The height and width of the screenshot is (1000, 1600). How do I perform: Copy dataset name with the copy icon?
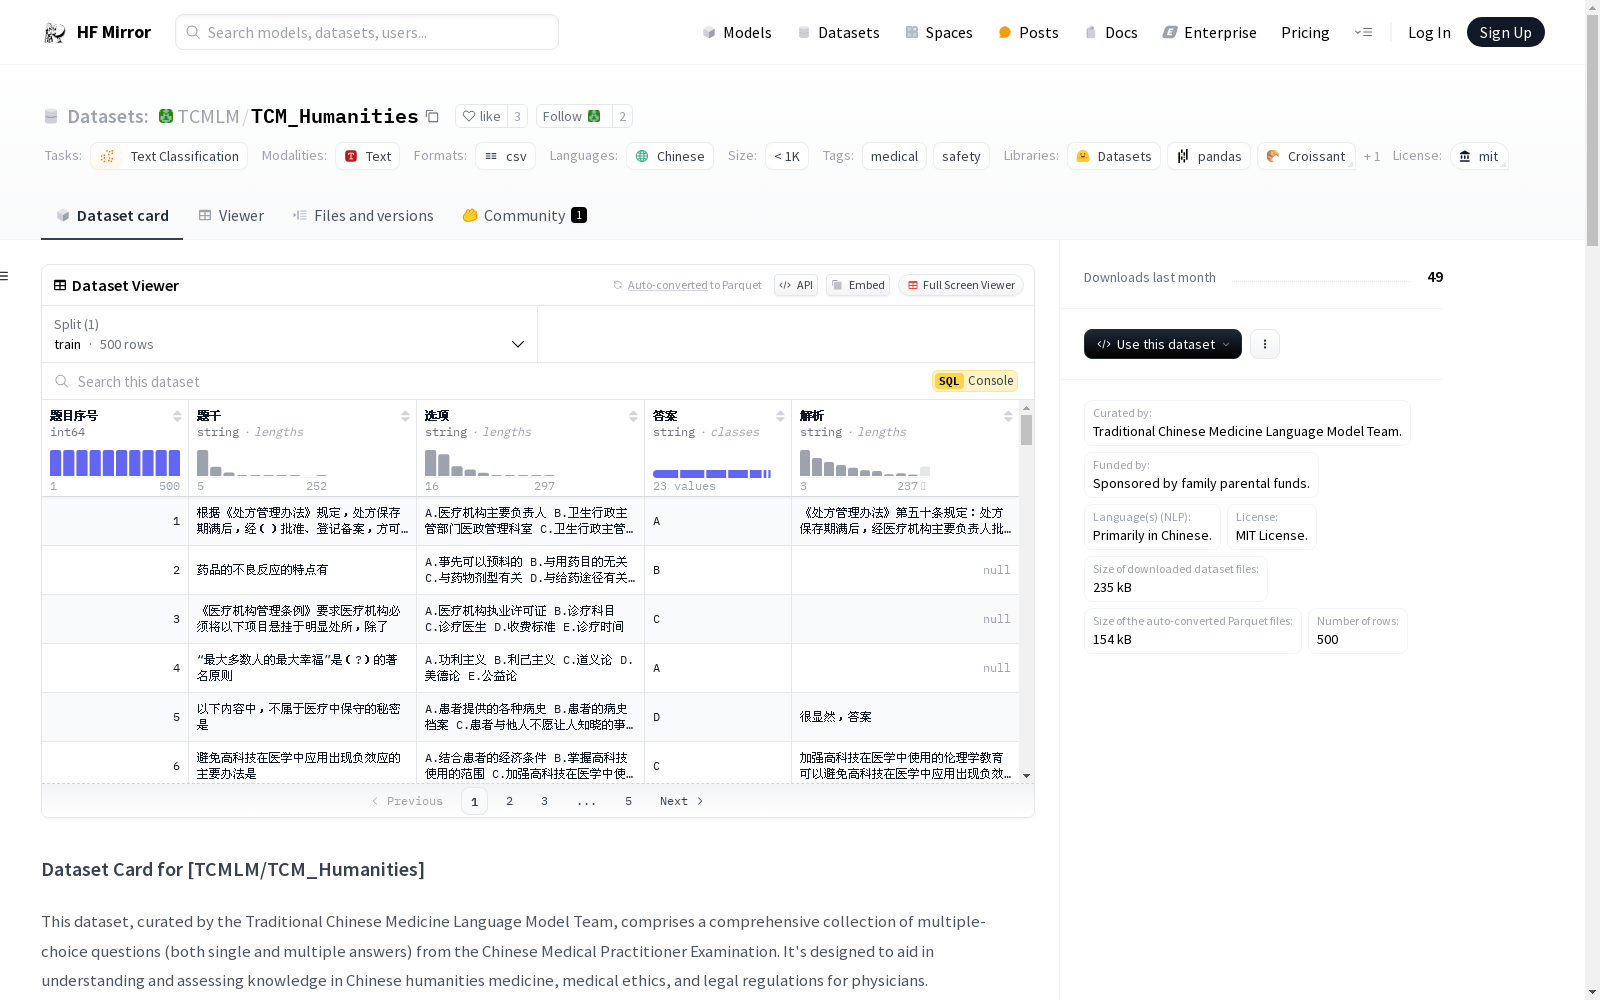click(x=432, y=116)
